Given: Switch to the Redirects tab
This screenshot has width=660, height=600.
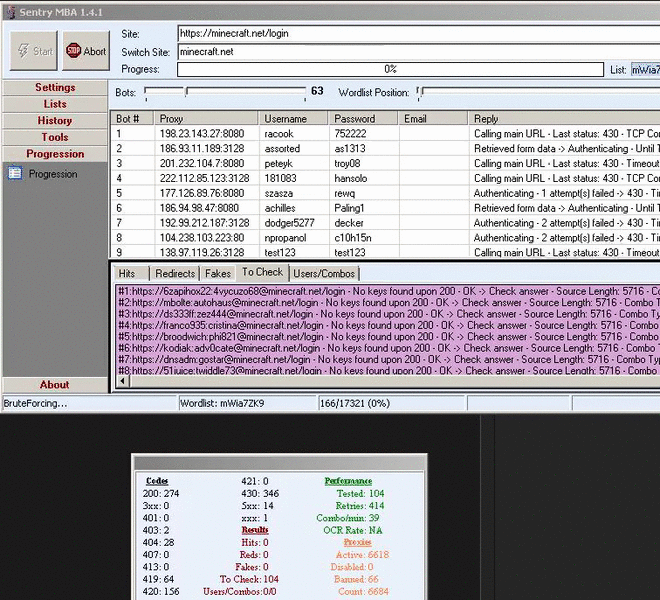Looking at the screenshot, I should [x=175, y=274].
